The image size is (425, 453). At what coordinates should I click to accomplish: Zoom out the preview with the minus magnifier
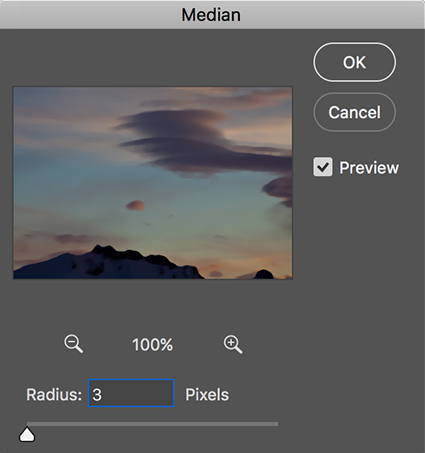[x=73, y=344]
